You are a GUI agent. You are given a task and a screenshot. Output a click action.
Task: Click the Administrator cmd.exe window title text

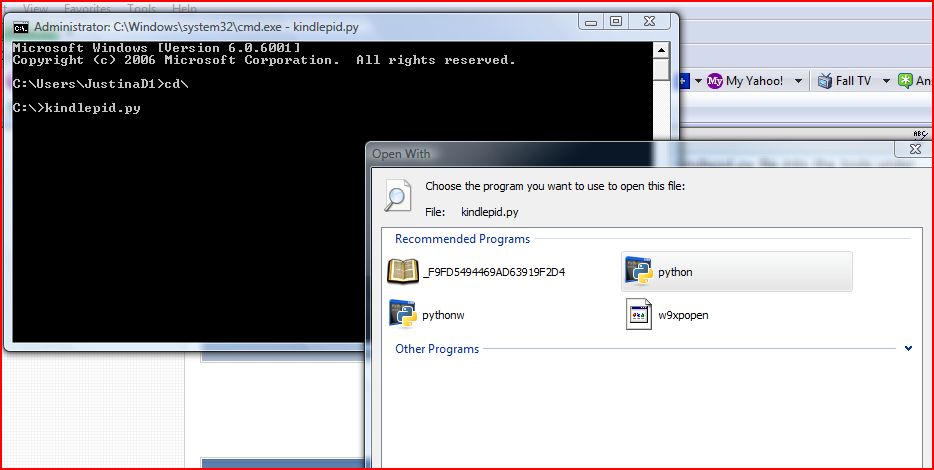coord(197,27)
